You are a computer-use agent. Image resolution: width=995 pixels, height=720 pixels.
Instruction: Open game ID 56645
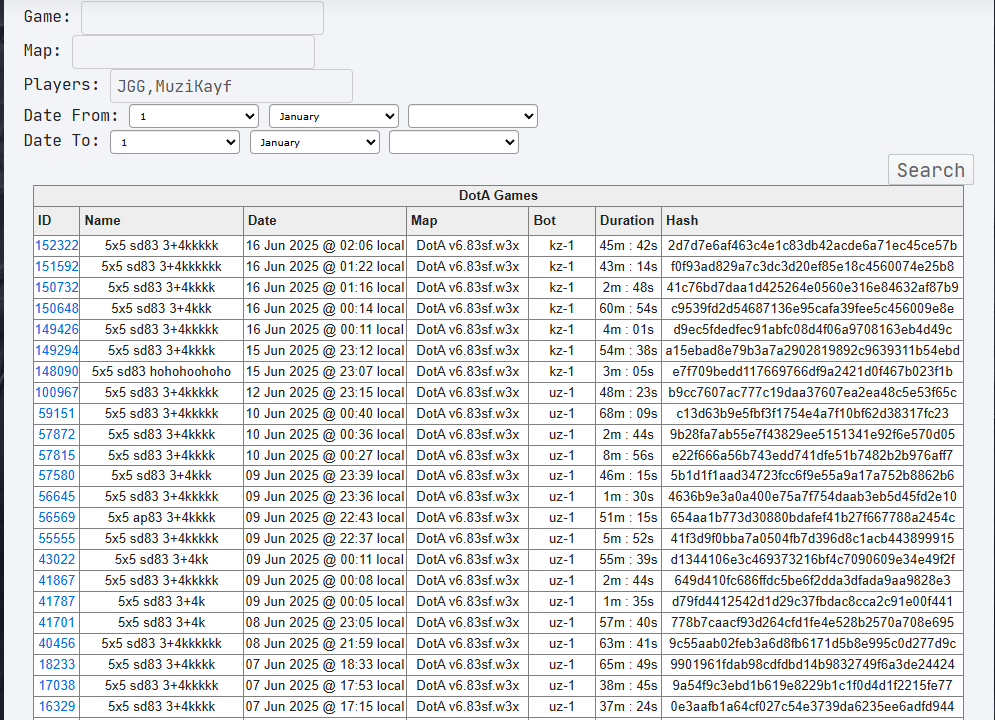click(x=56, y=496)
